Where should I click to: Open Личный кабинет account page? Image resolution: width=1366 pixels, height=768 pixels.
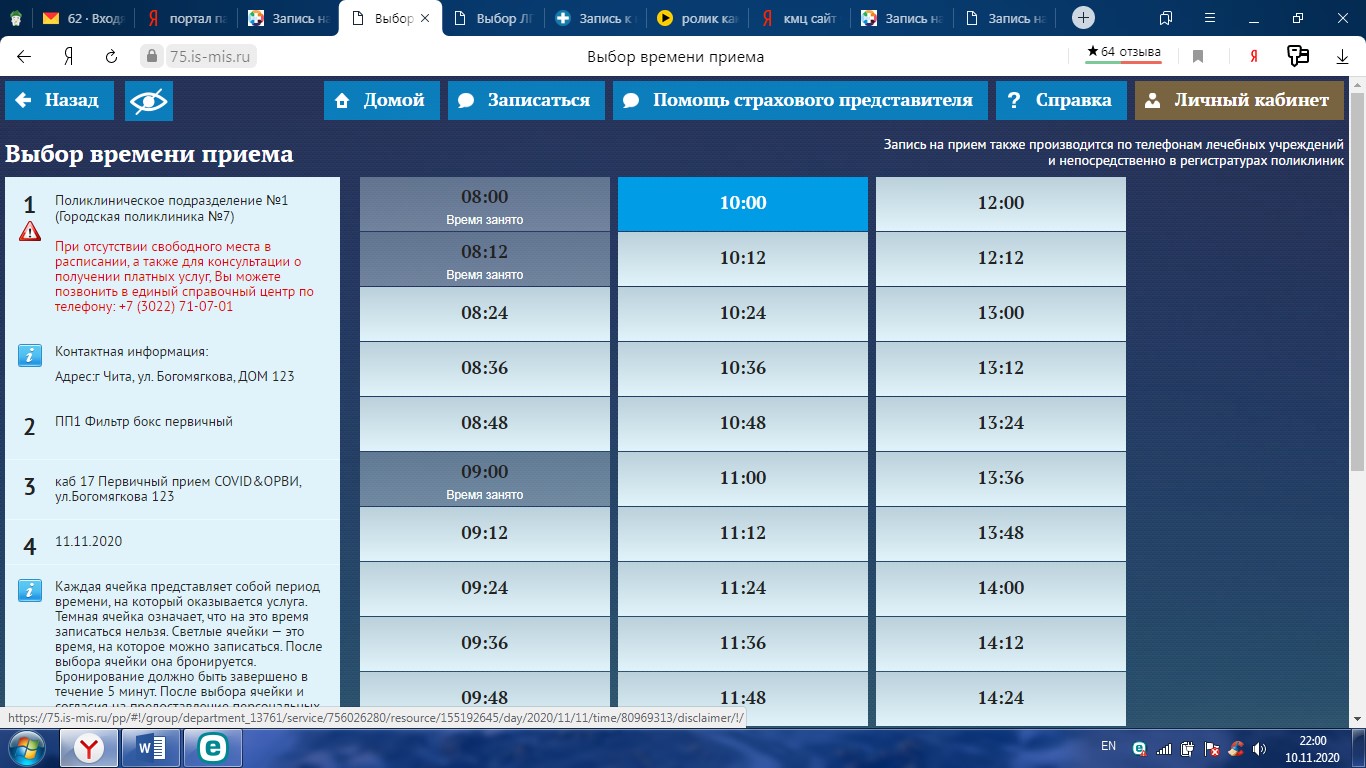1238,100
